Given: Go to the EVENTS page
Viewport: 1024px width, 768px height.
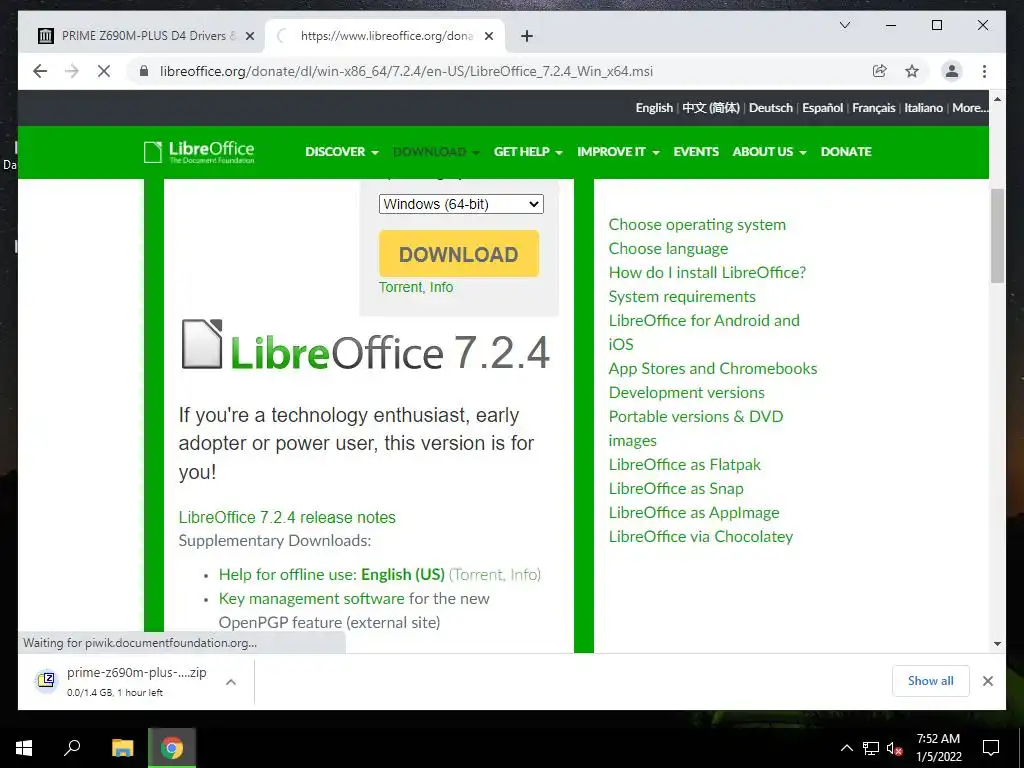Looking at the screenshot, I should [x=696, y=152].
